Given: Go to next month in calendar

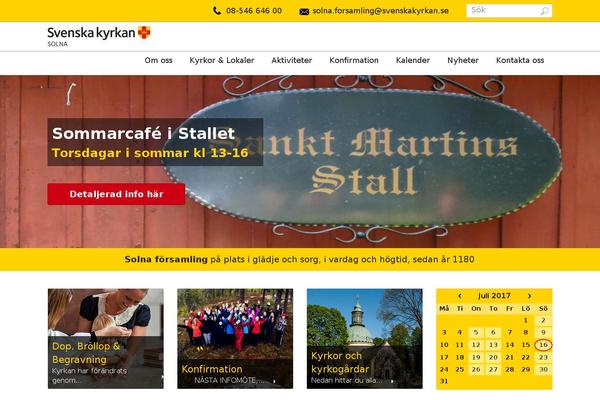Looking at the screenshot, I should [x=529, y=296].
